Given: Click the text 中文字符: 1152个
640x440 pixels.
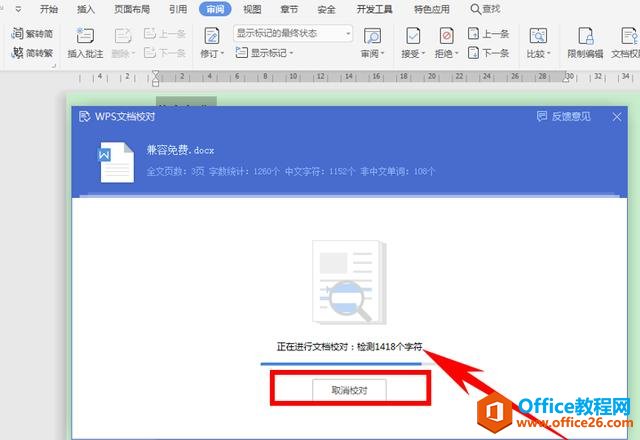Looking at the screenshot, I should pos(320,171).
